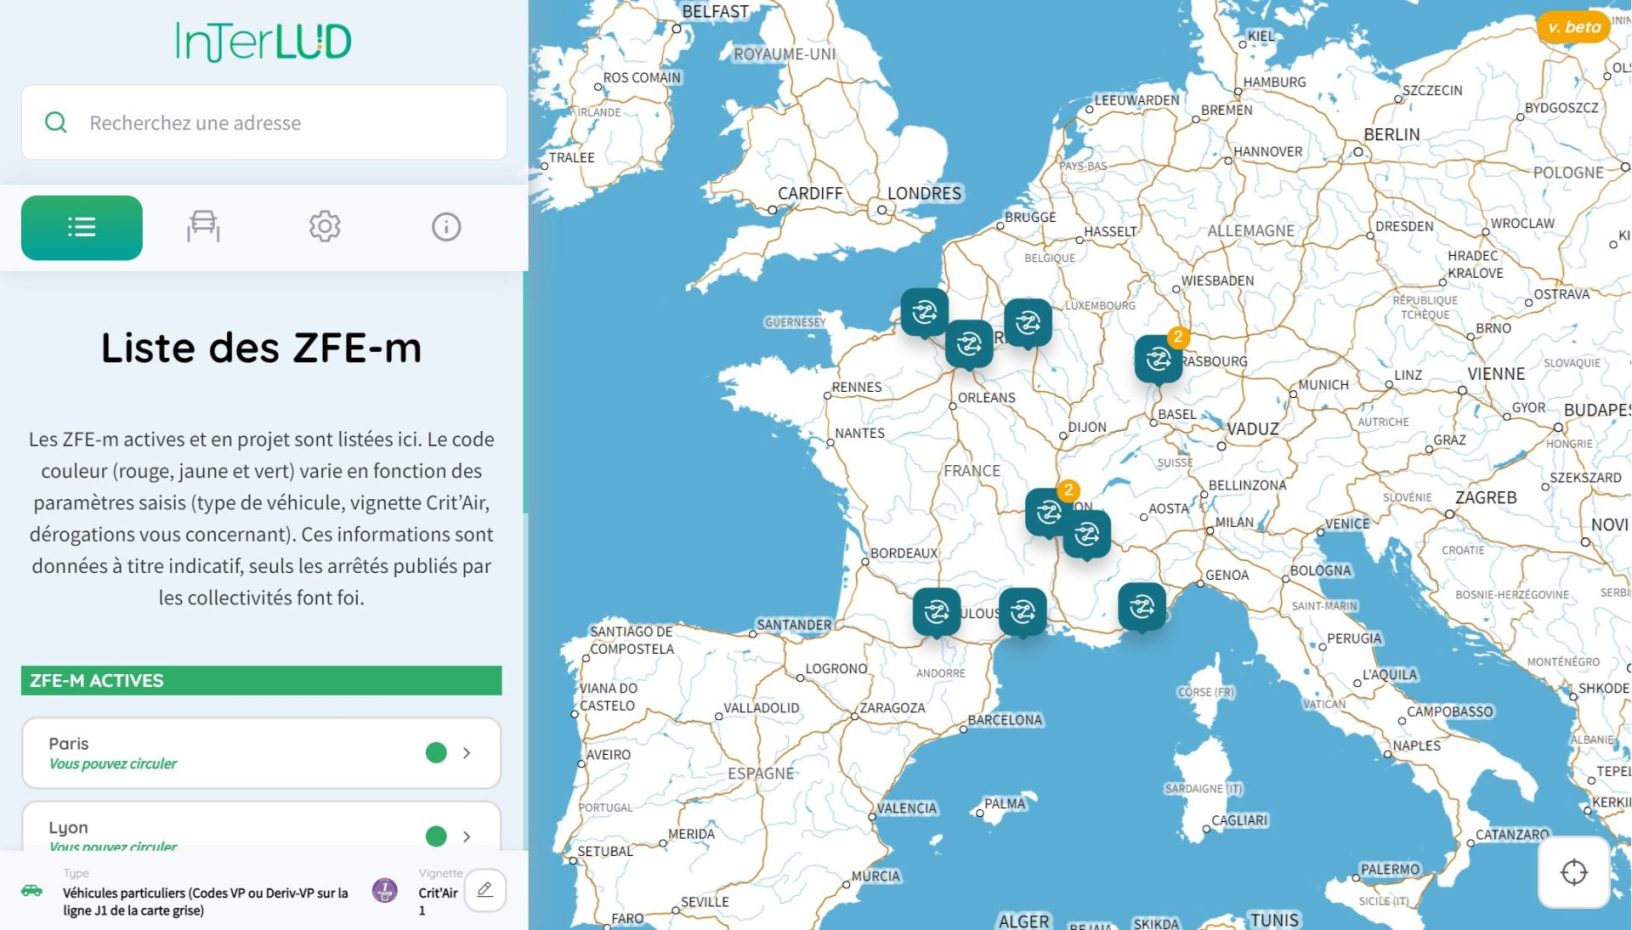Center map on my location
The width and height of the screenshot is (1632, 930).
pyautogui.click(x=1573, y=872)
